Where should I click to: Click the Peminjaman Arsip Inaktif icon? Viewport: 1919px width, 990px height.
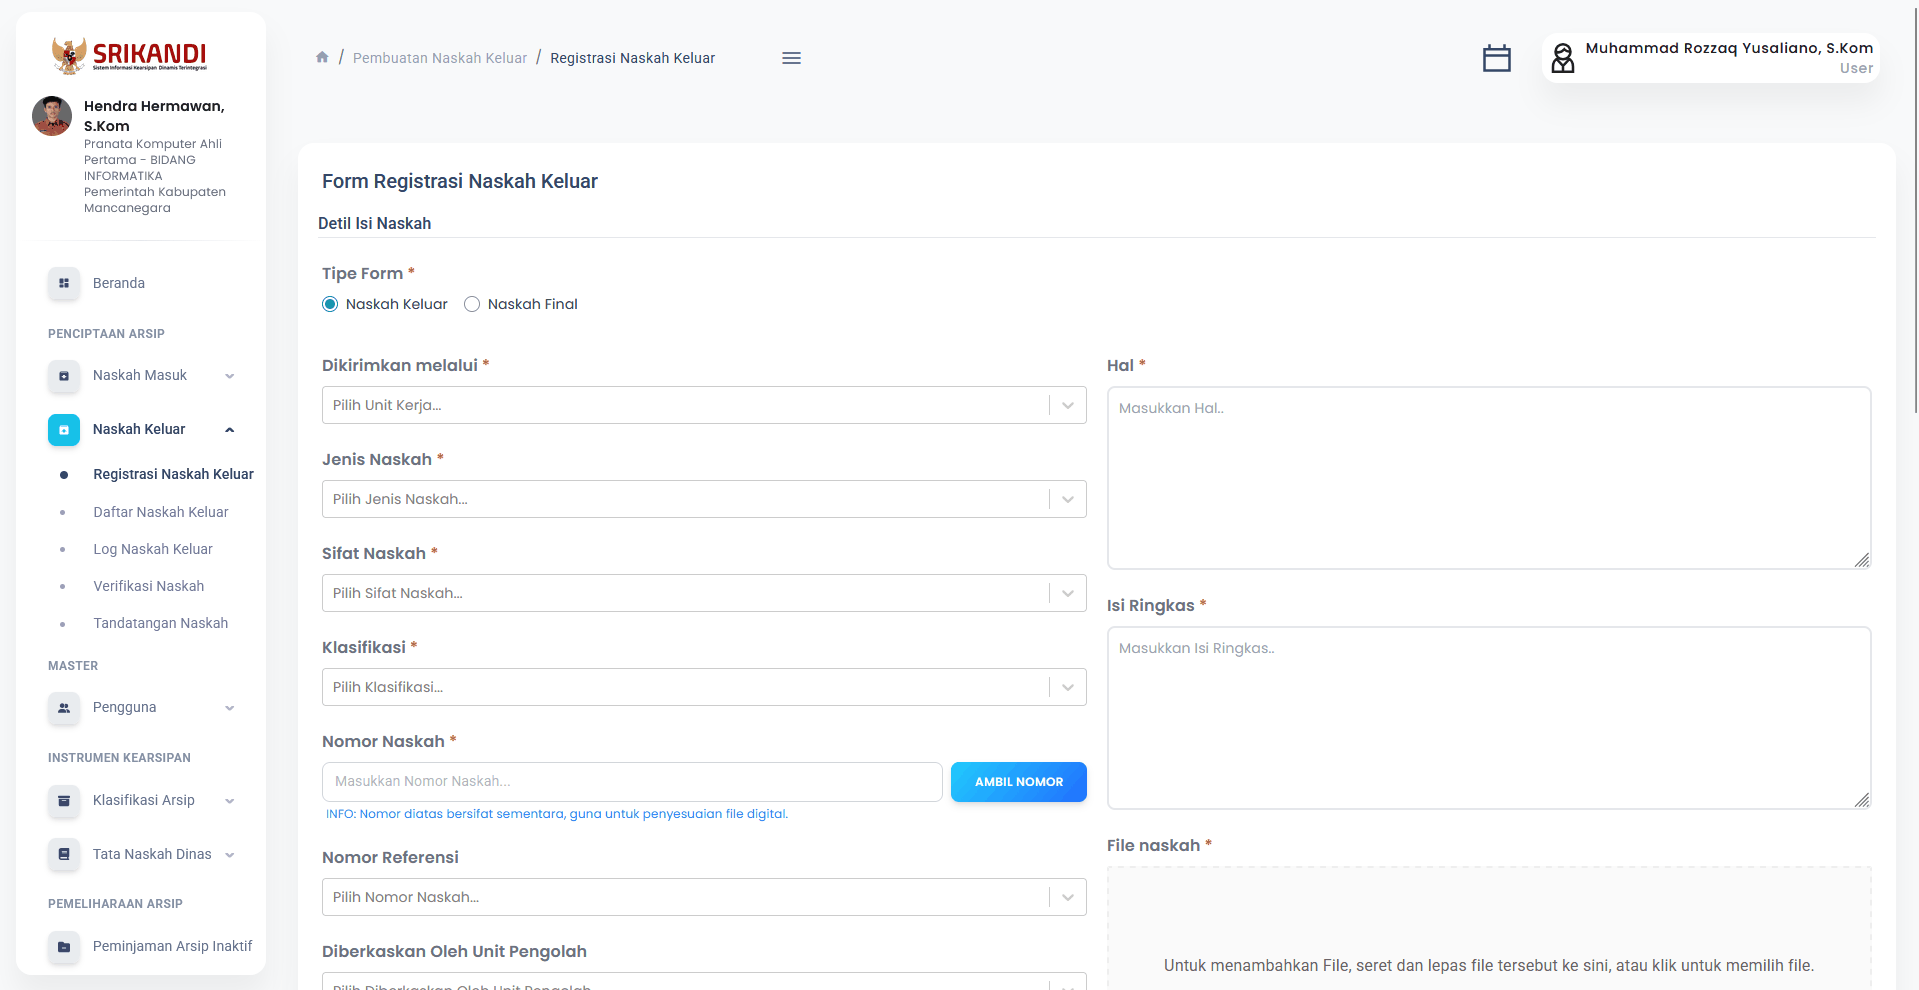(64, 947)
